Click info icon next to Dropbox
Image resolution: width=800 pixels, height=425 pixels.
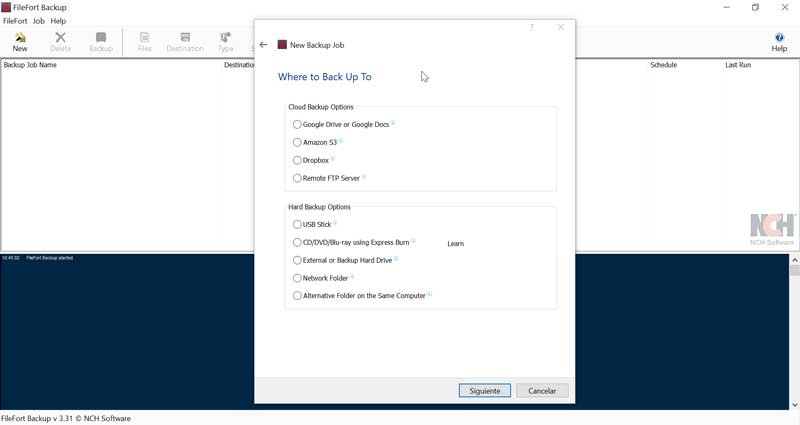pos(333,159)
